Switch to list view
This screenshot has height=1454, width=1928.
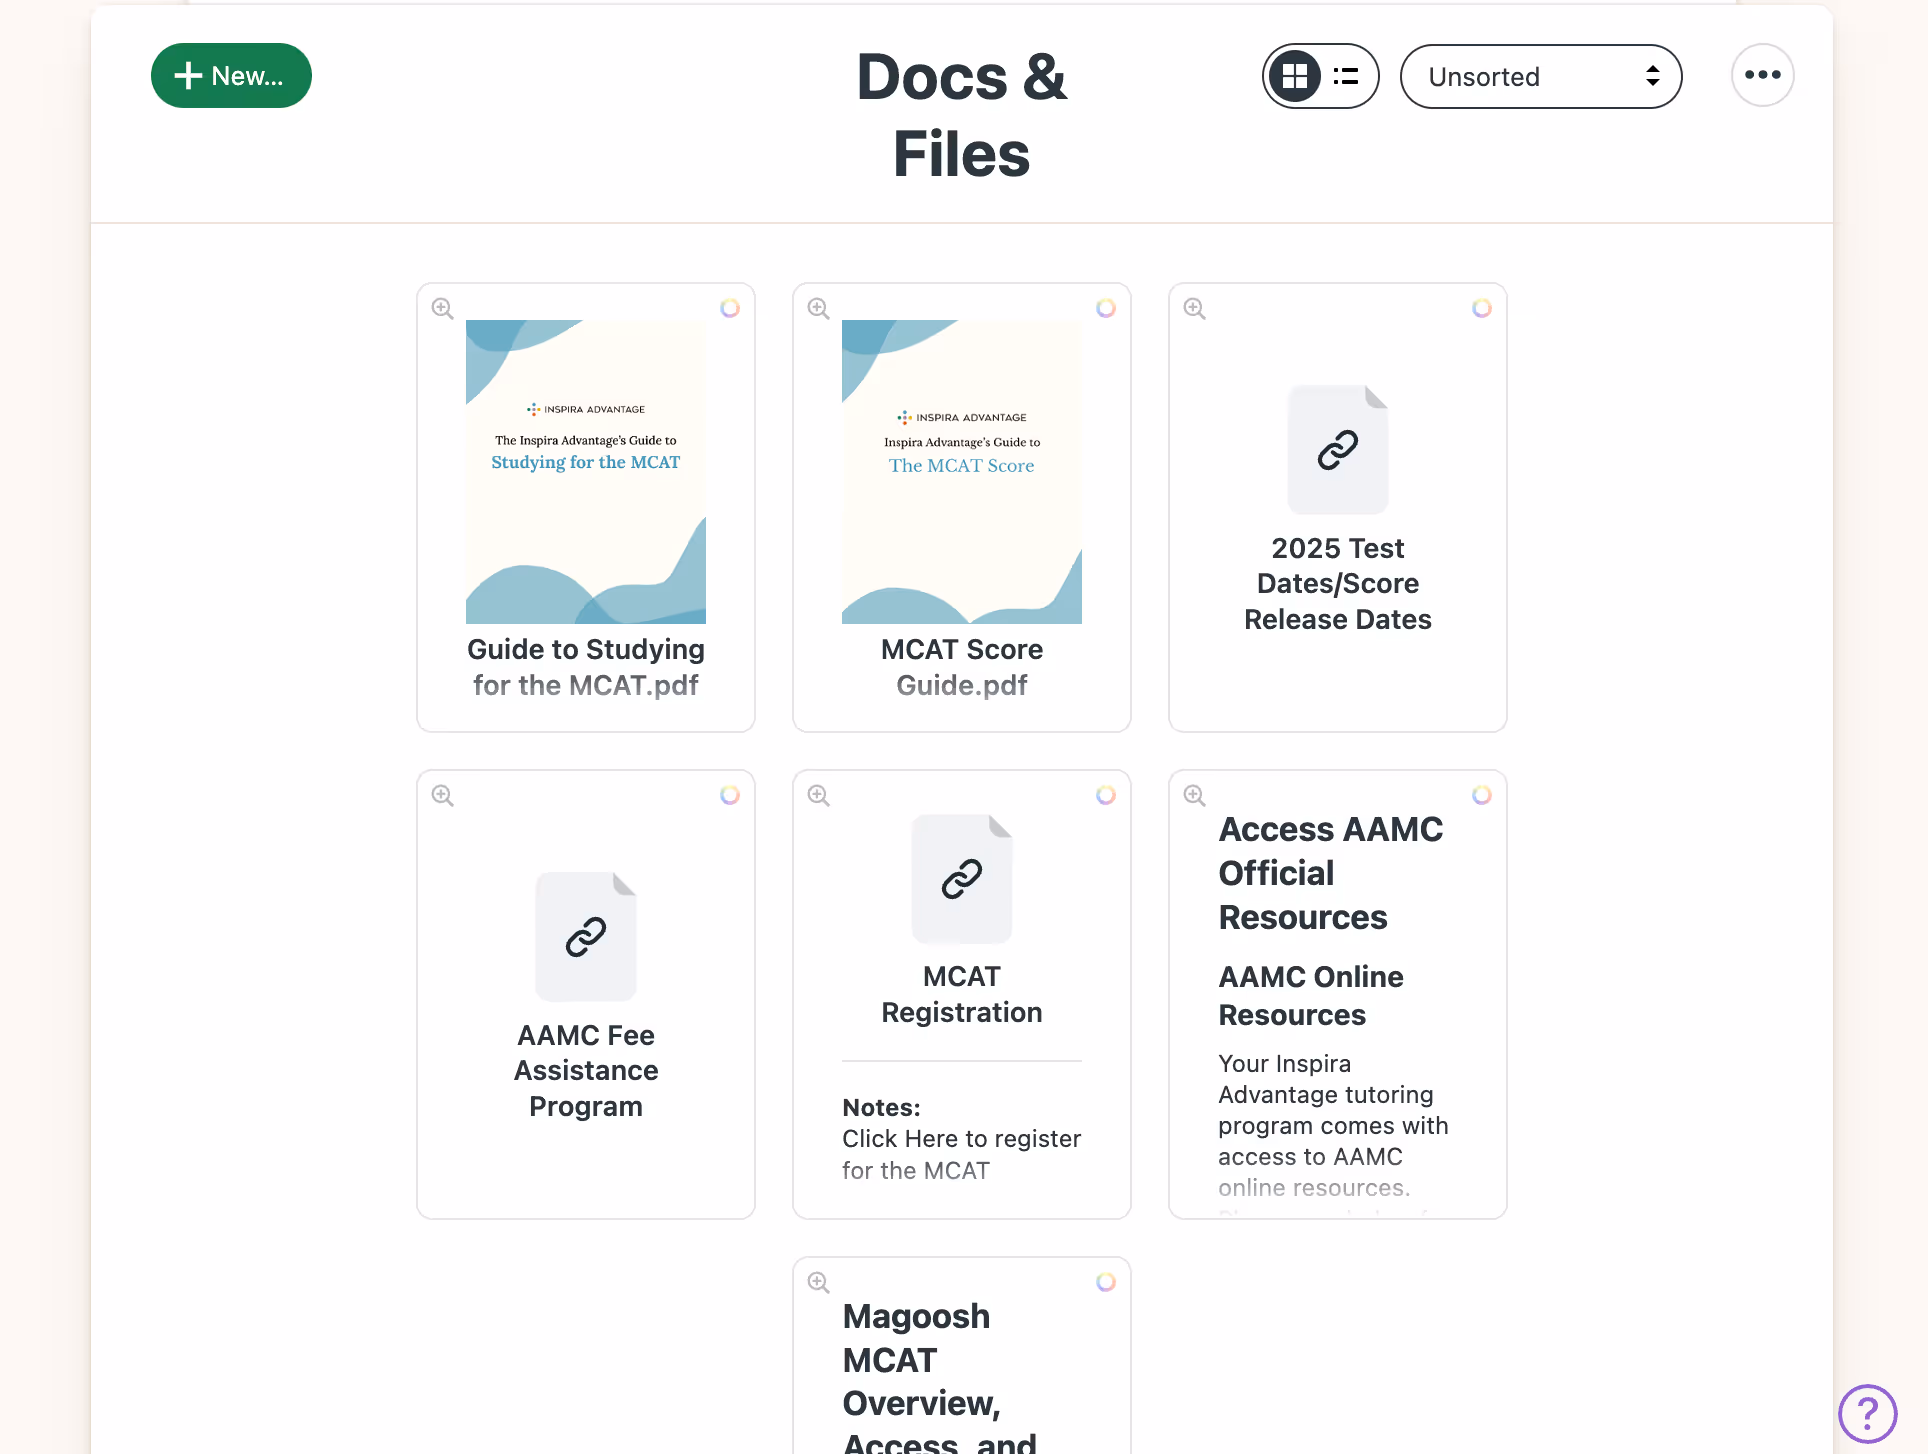tap(1346, 76)
